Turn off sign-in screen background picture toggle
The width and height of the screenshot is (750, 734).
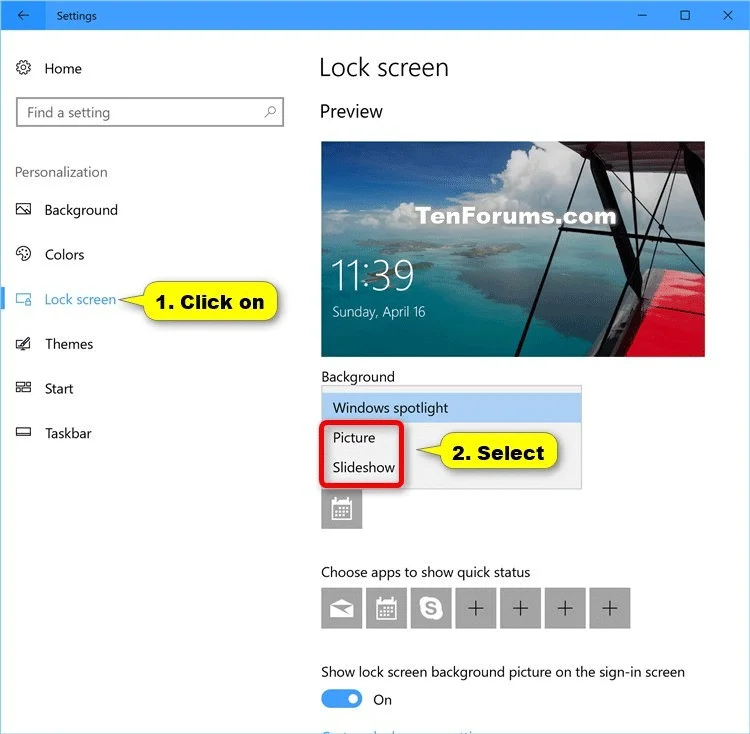tap(342, 699)
